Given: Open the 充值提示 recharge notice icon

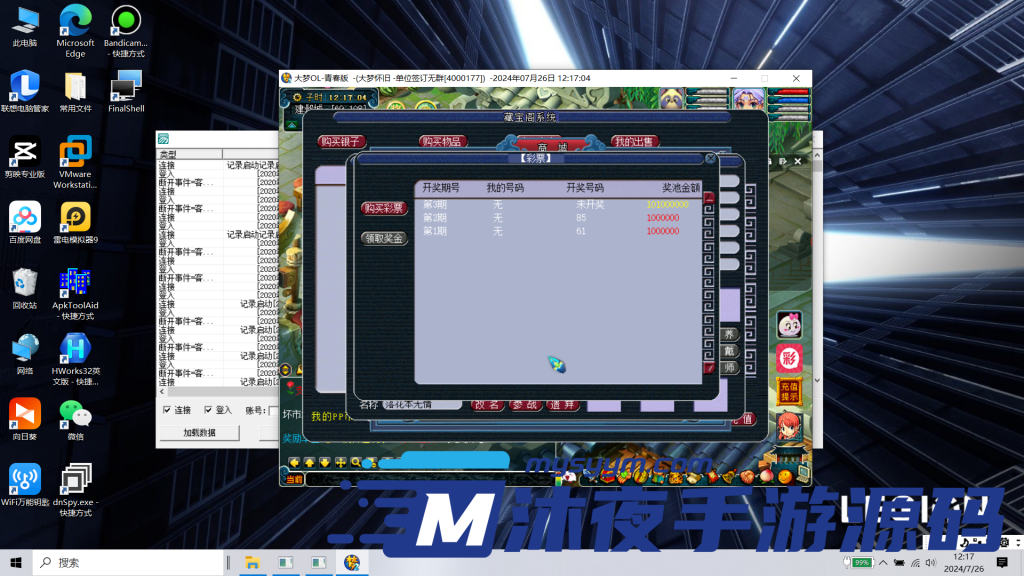Looking at the screenshot, I should (789, 392).
